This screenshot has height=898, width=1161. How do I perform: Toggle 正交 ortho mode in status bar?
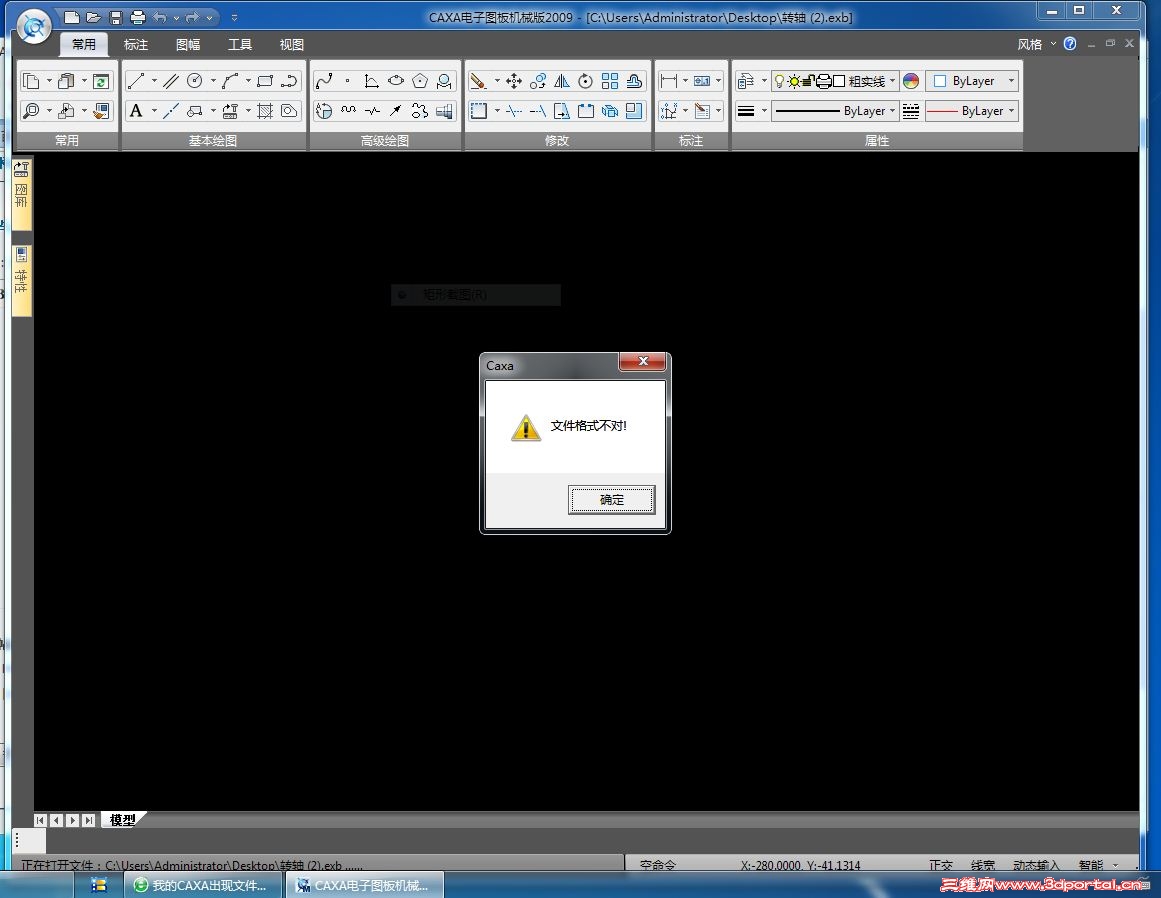coord(940,864)
